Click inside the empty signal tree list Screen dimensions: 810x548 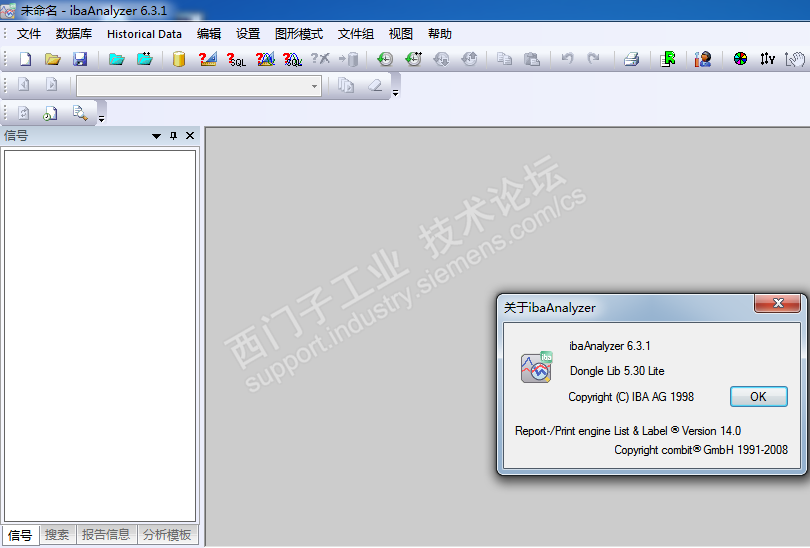(100, 336)
